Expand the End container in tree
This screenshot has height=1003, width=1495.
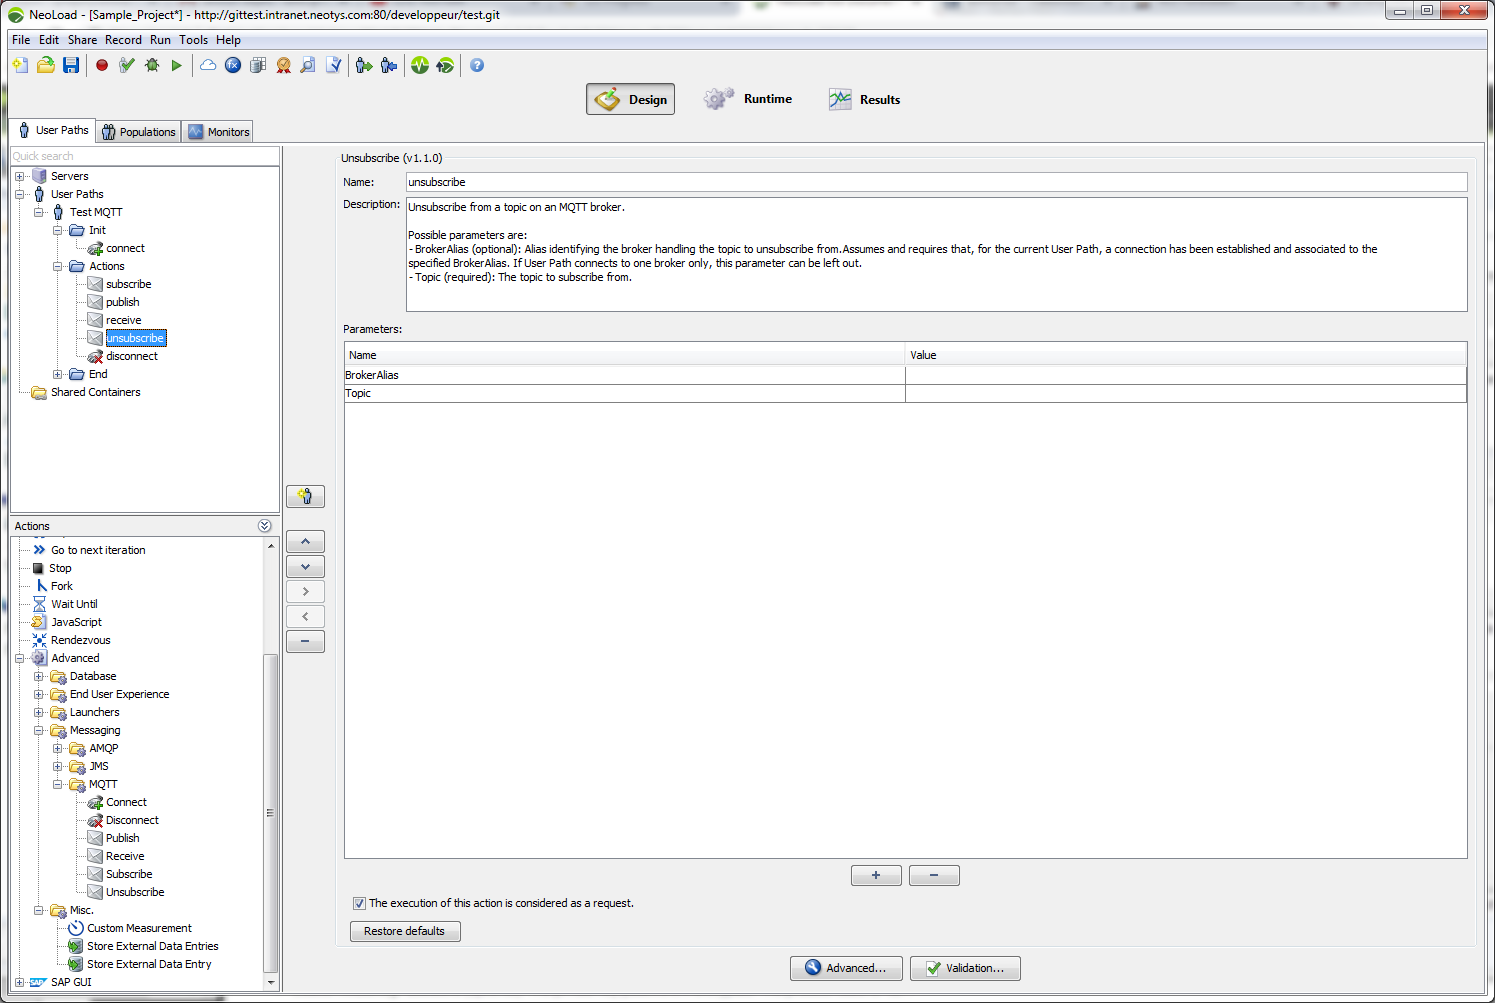coord(58,375)
